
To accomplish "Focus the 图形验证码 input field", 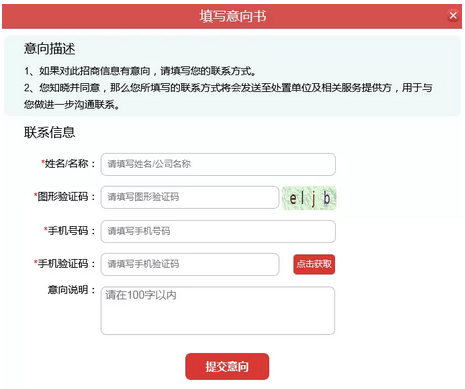I will click(190, 197).
